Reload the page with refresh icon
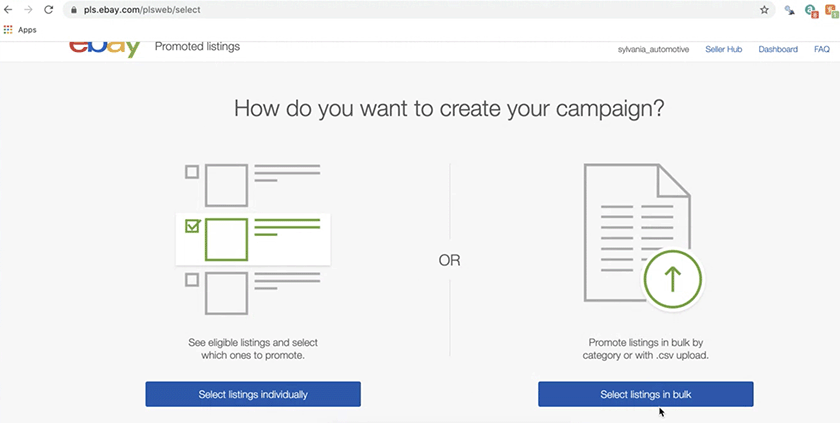The image size is (840, 423). point(48,10)
